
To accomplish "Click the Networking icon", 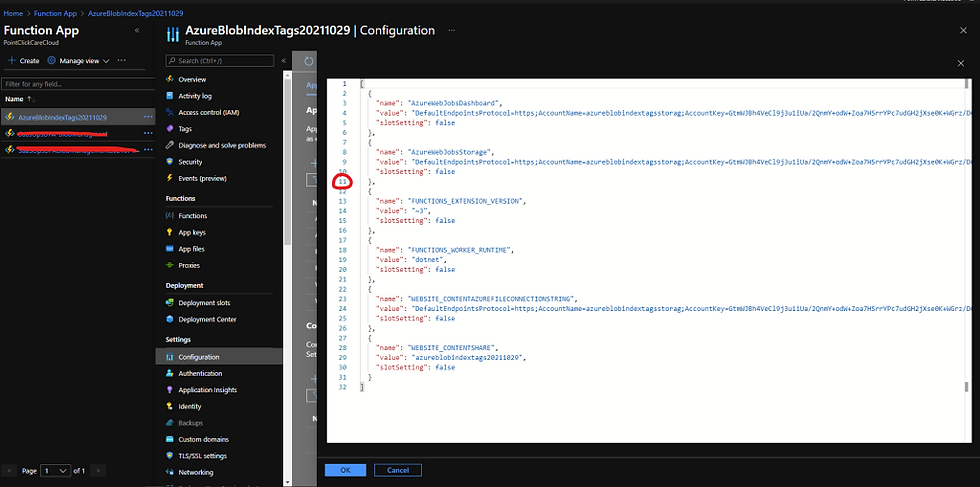I will click(x=169, y=472).
